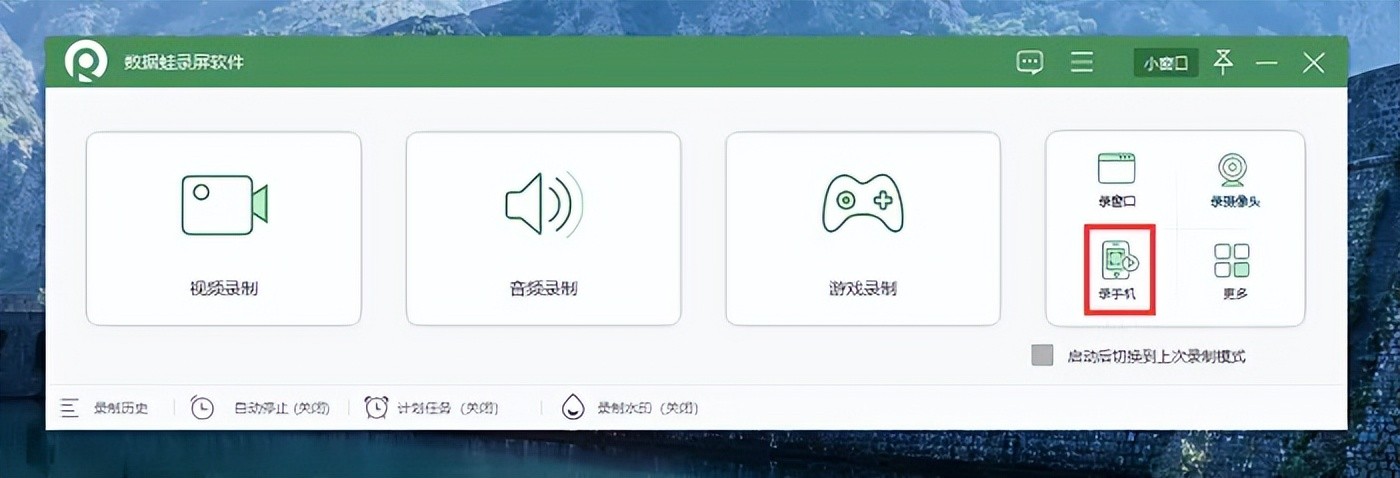Choose the 录窗口 window recording icon
This screenshot has height=478, width=1400.
coord(1116,180)
